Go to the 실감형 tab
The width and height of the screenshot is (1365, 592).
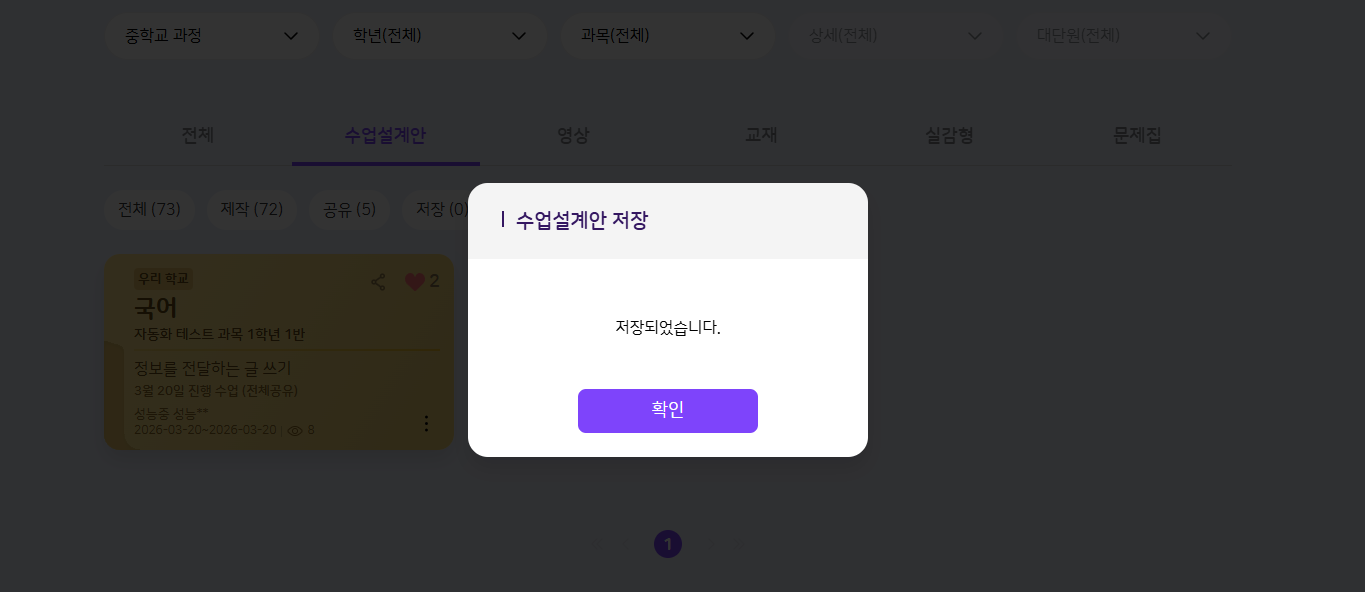point(950,136)
